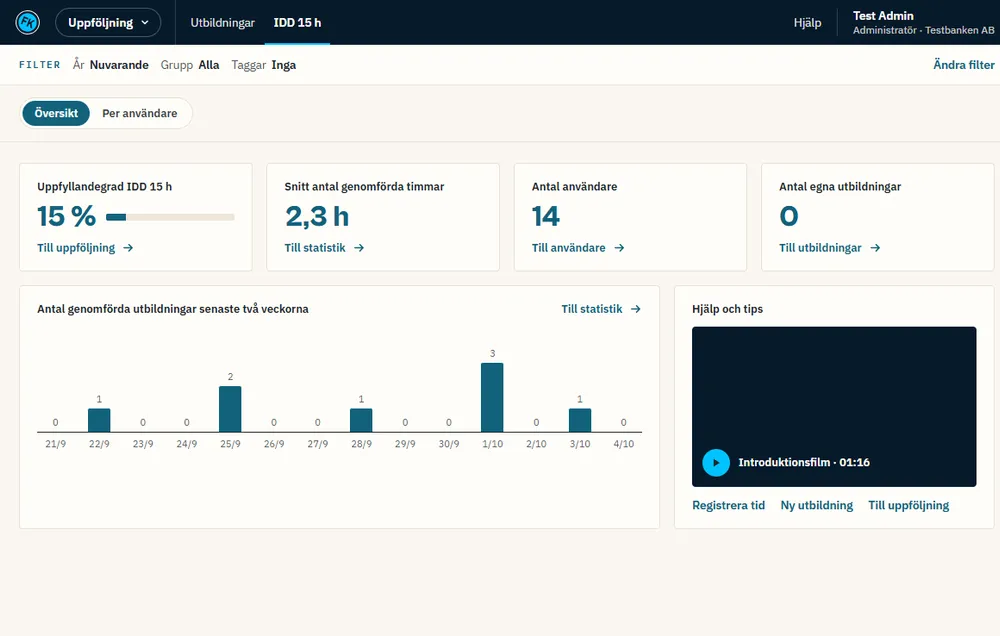Click the help video thumbnail
1000x636 pixels.
click(834, 406)
